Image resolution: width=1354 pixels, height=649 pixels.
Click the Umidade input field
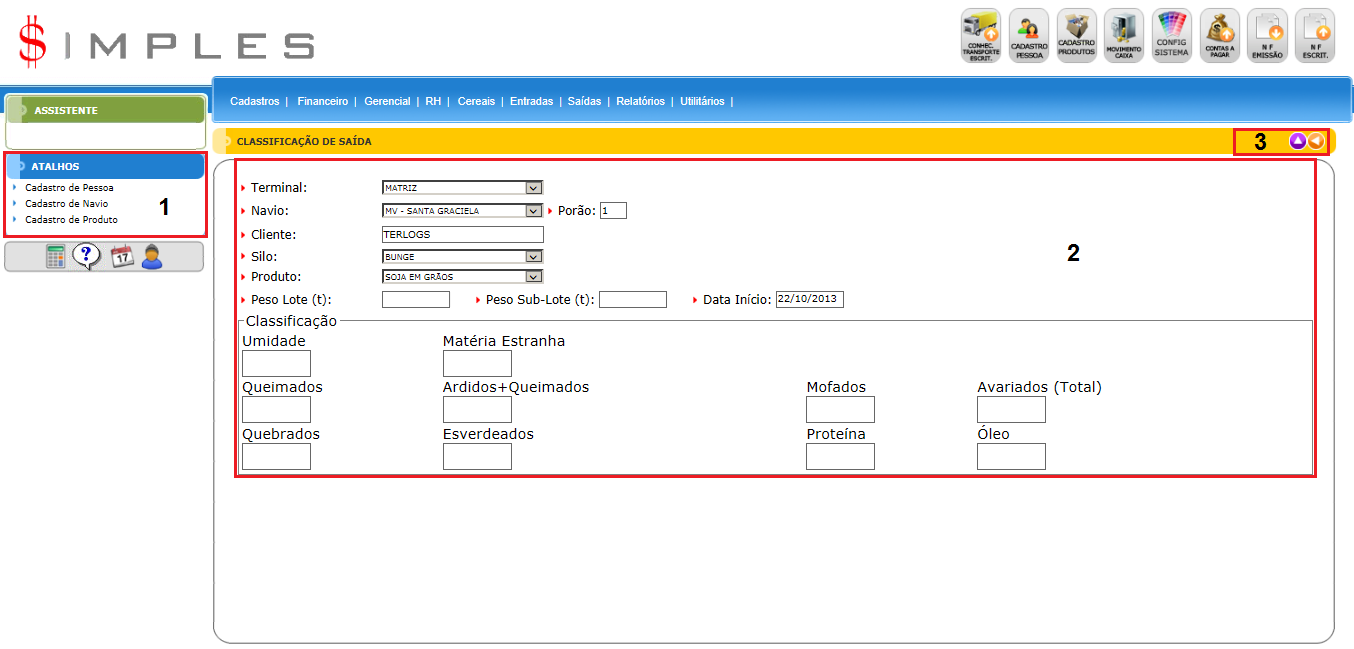pos(277,363)
